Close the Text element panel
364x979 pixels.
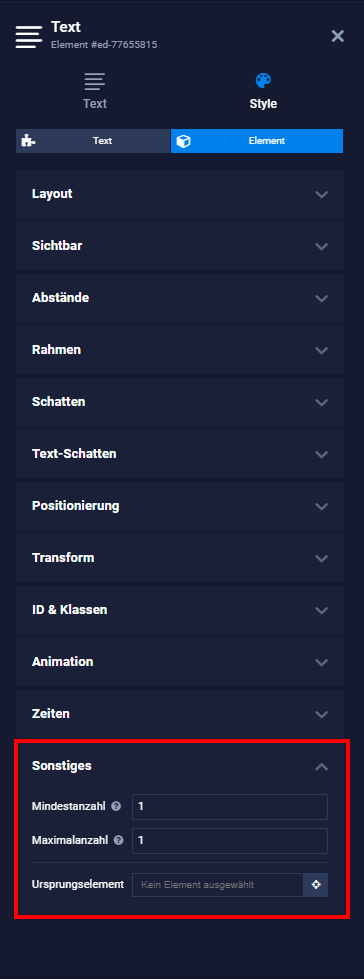point(338,36)
